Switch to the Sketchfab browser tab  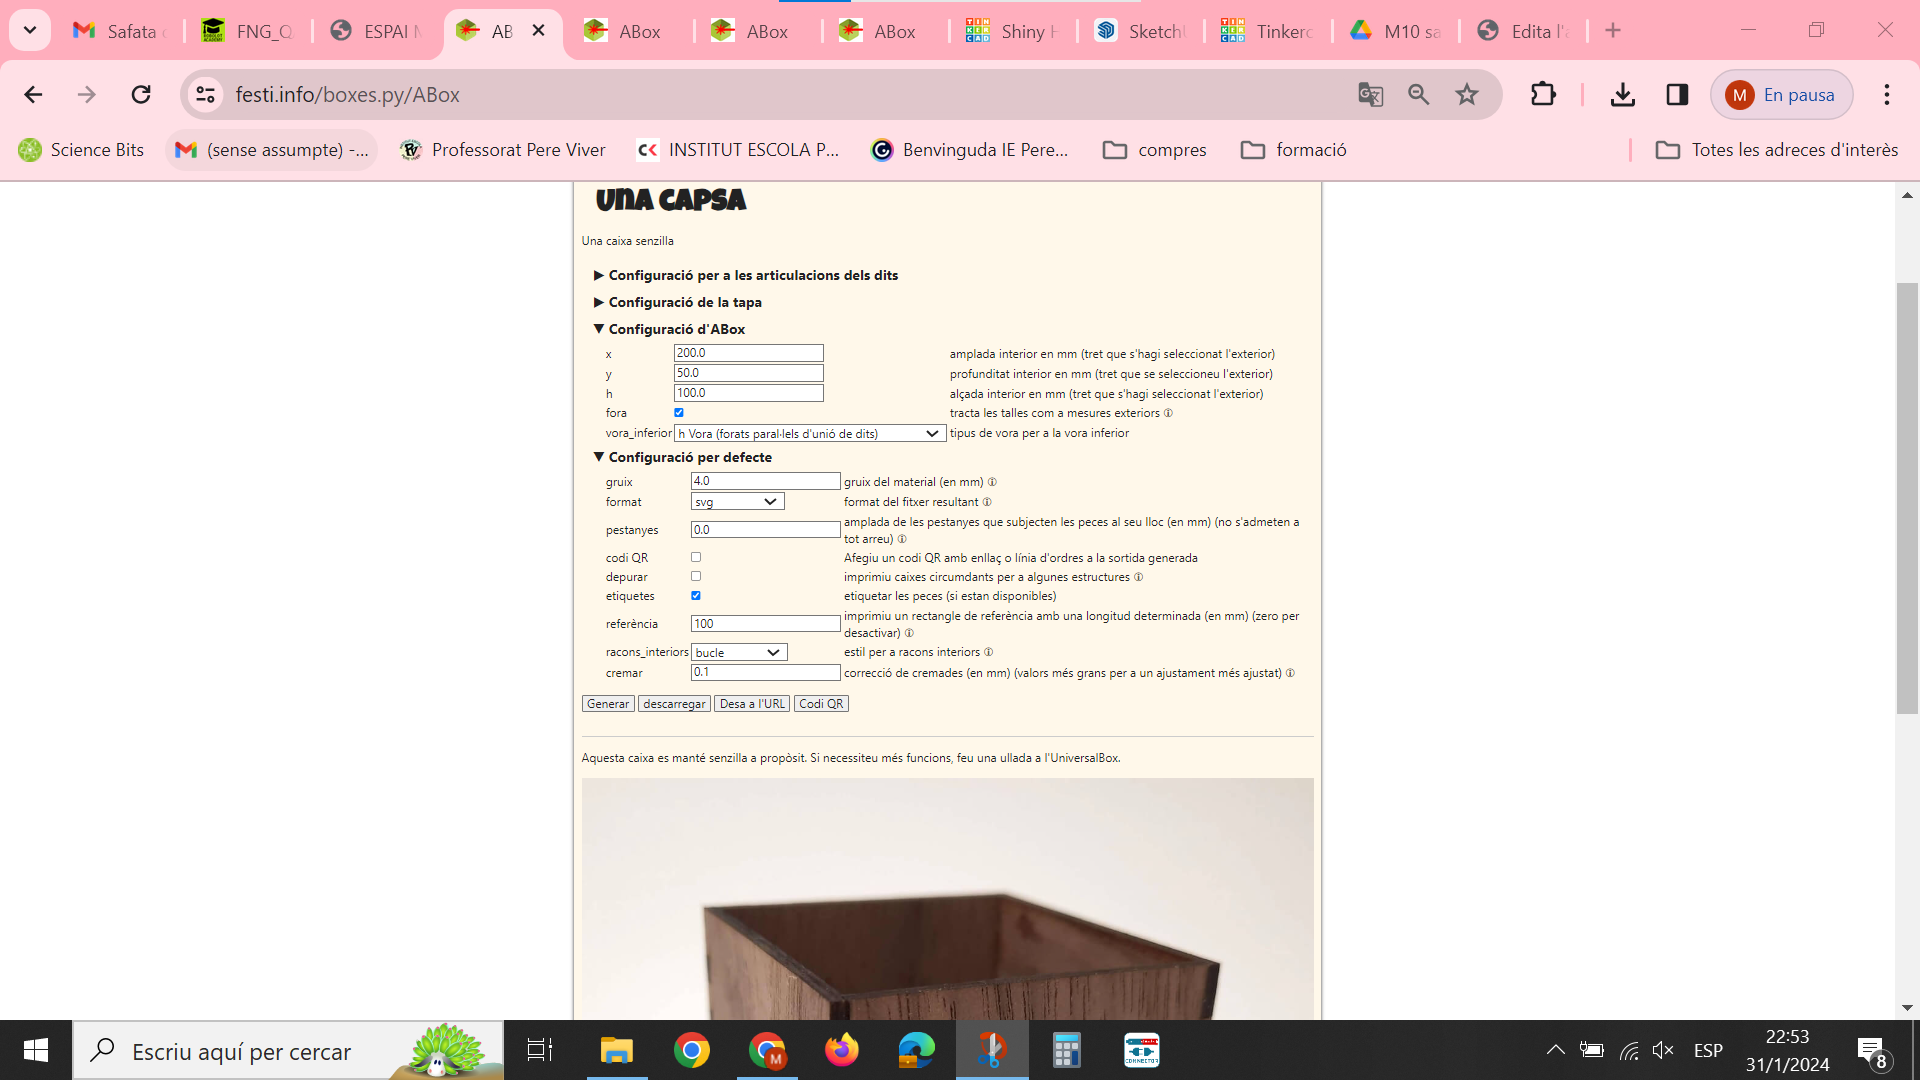coord(1140,31)
